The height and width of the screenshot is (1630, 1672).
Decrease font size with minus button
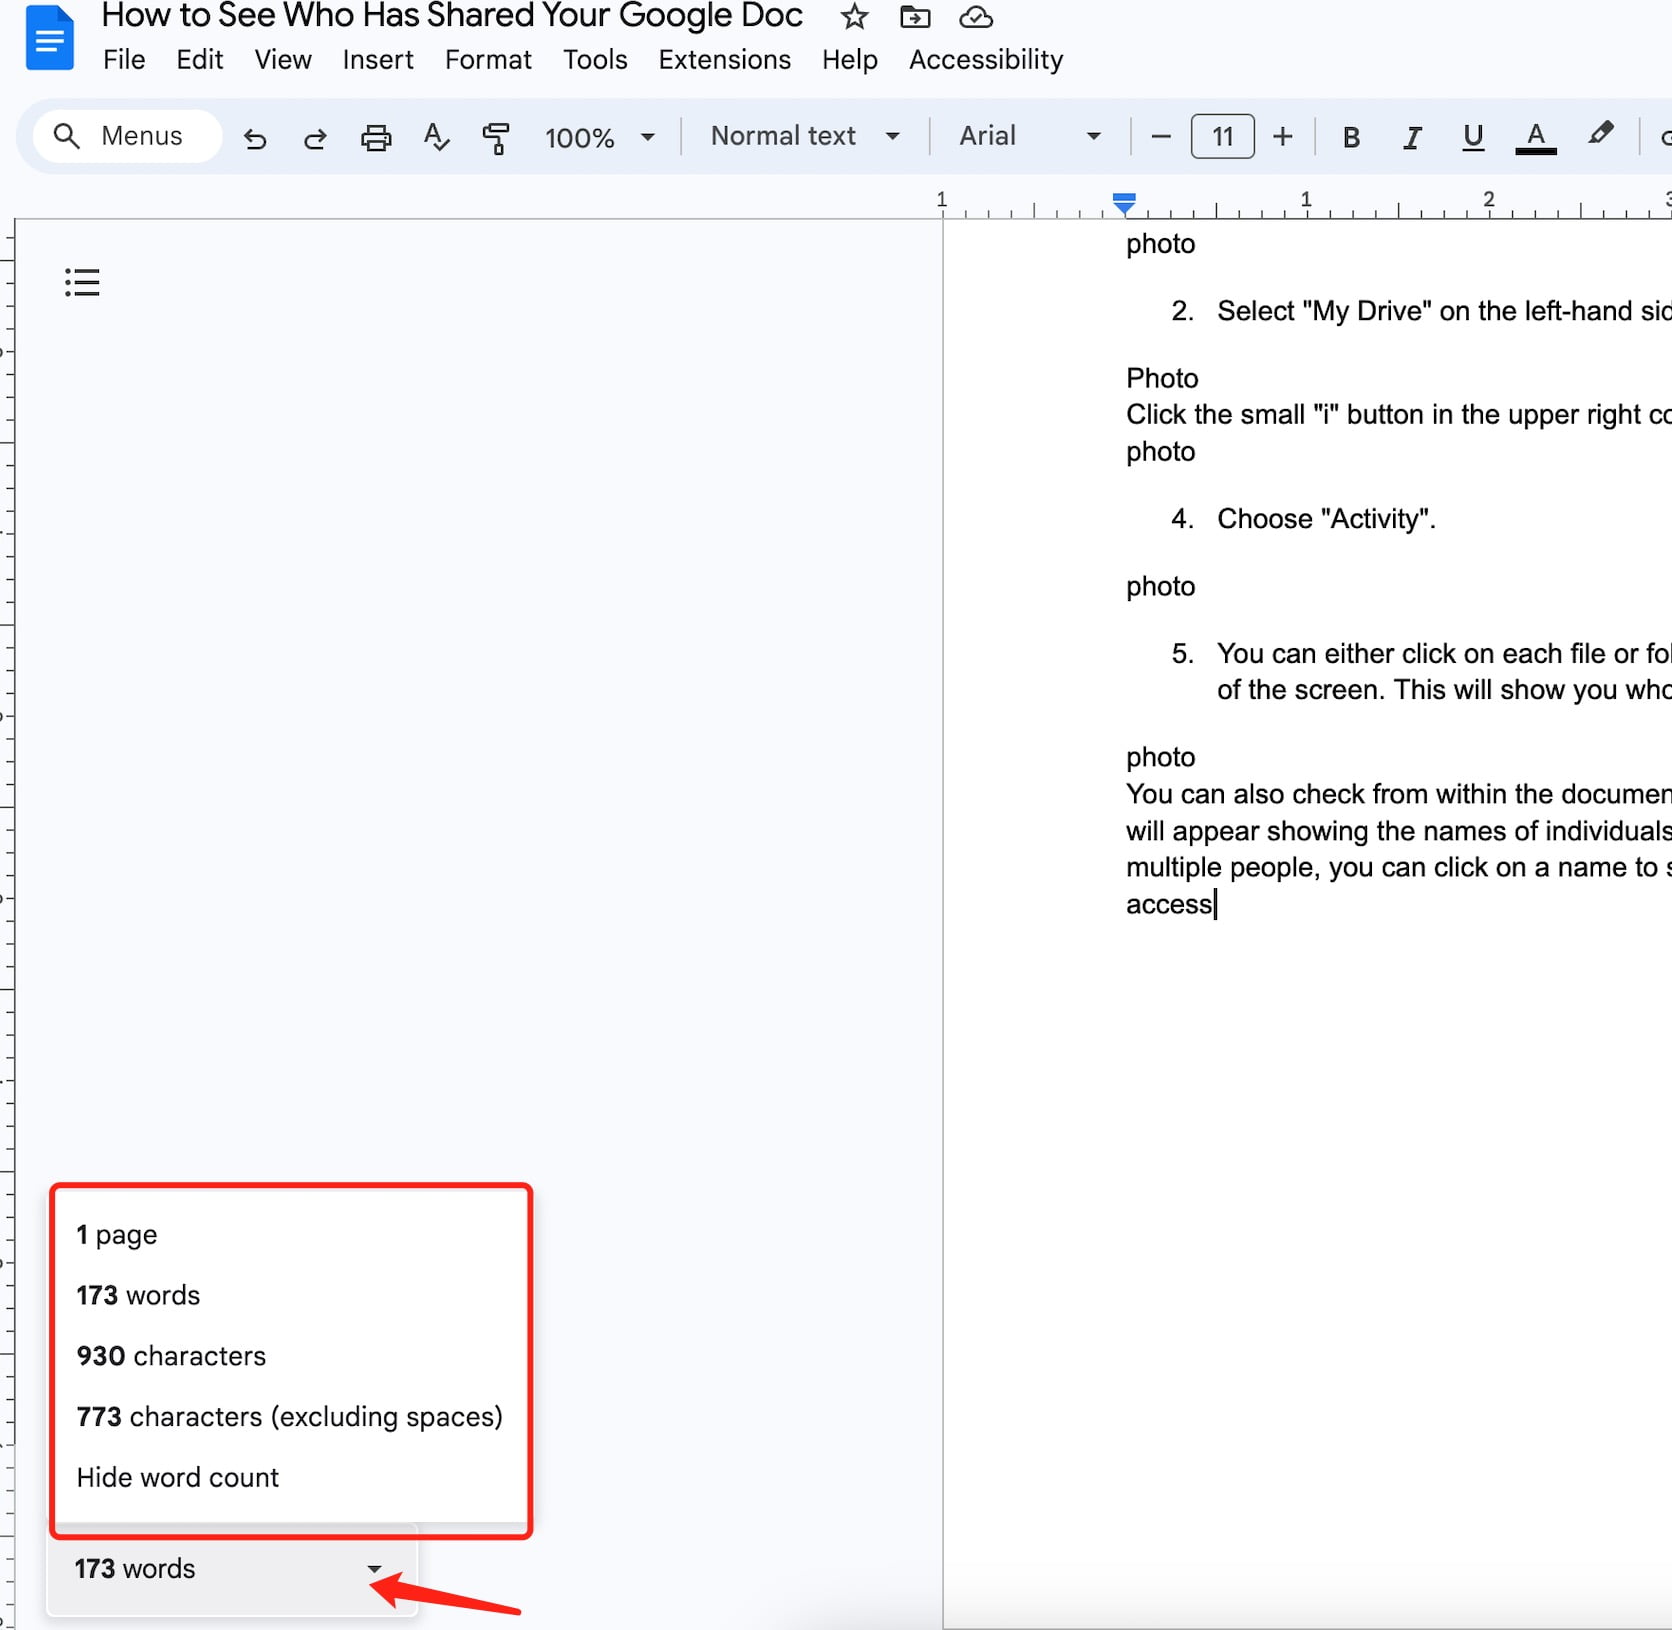click(x=1161, y=136)
